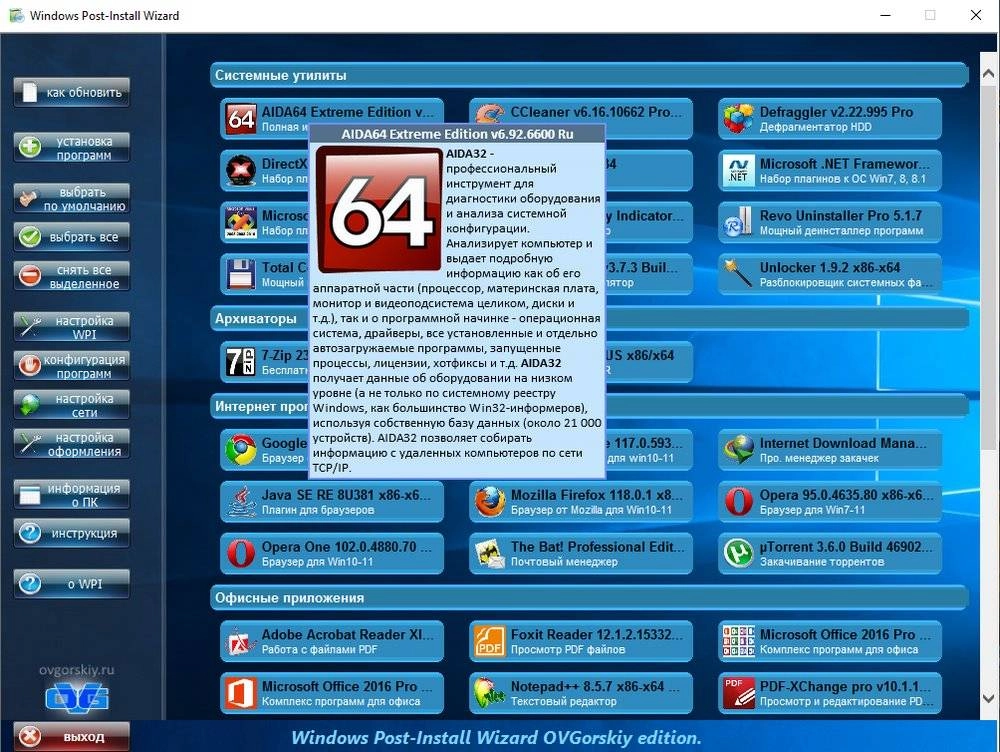The width and height of the screenshot is (1000, 752).
Task: Open настройка WPI from the sidebar
Action: 71,327
